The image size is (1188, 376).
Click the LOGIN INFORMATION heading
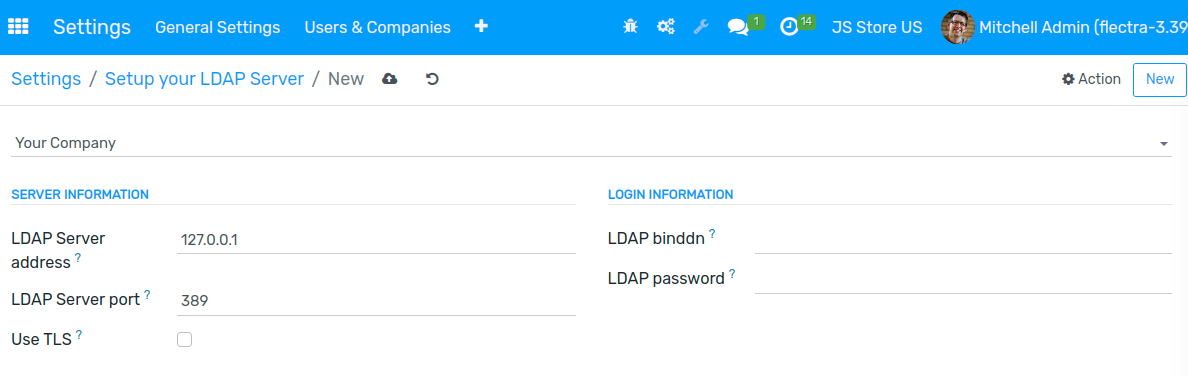[x=671, y=195]
